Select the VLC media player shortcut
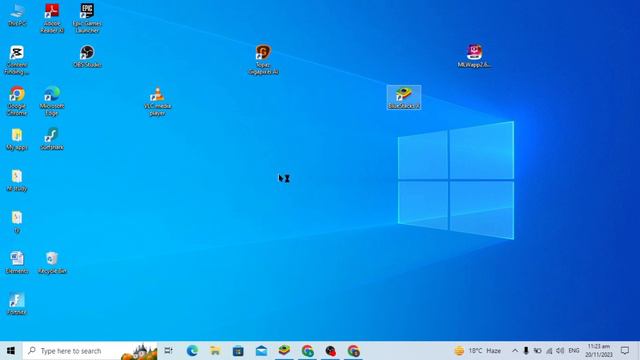Image resolution: width=640 pixels, height=360 pixels. [157, 101]
